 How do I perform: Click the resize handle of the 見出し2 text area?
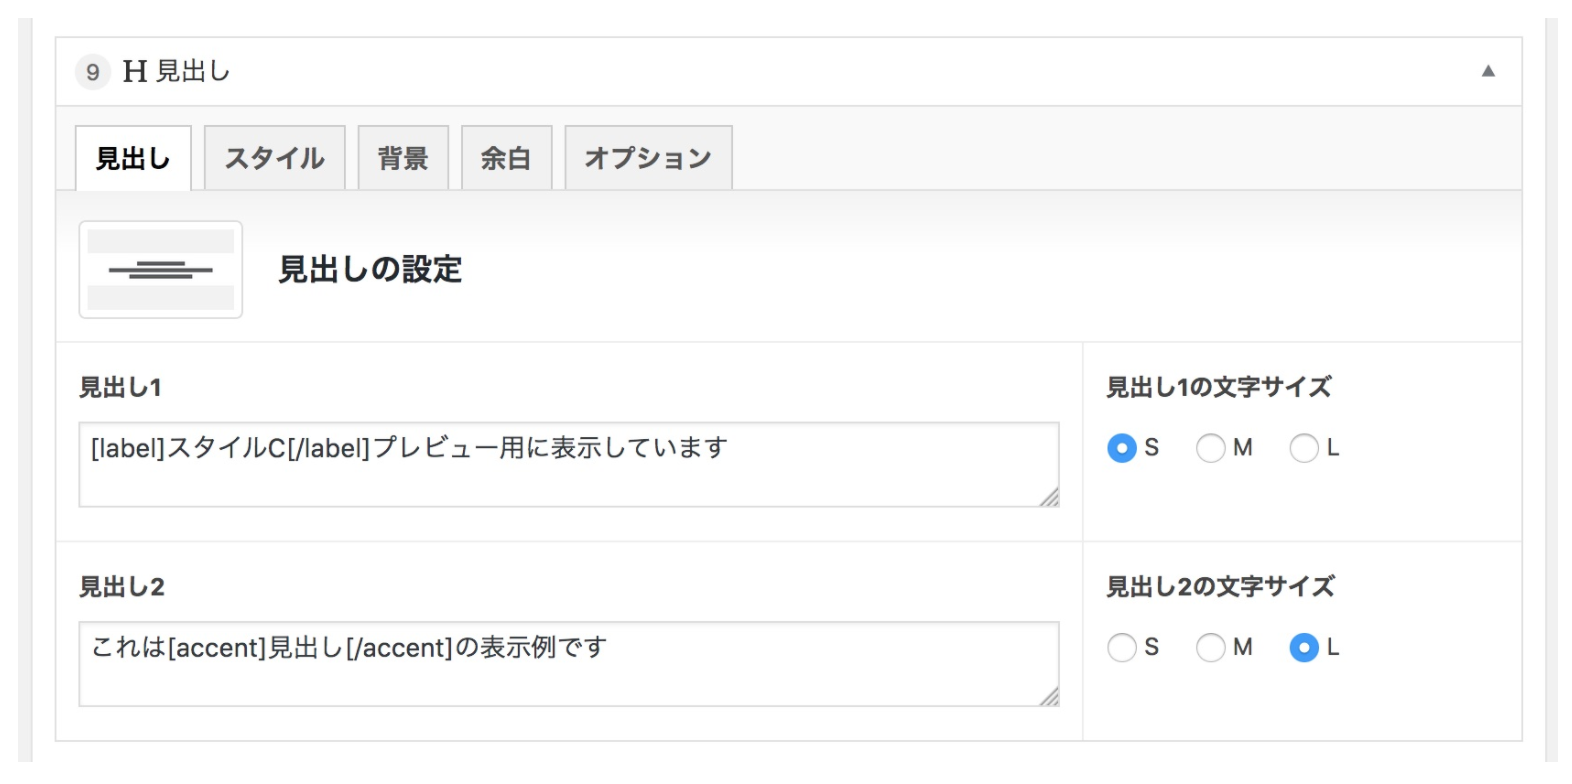tap(1049, 697)
